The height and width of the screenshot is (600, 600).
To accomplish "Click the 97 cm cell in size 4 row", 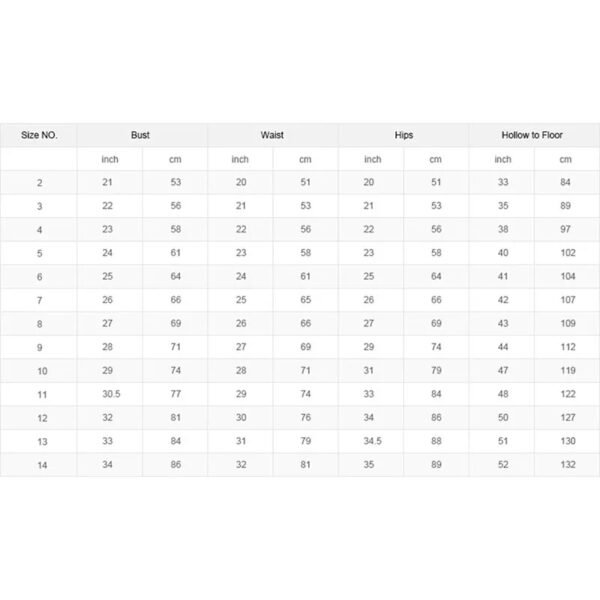I will tap(565, 229).
